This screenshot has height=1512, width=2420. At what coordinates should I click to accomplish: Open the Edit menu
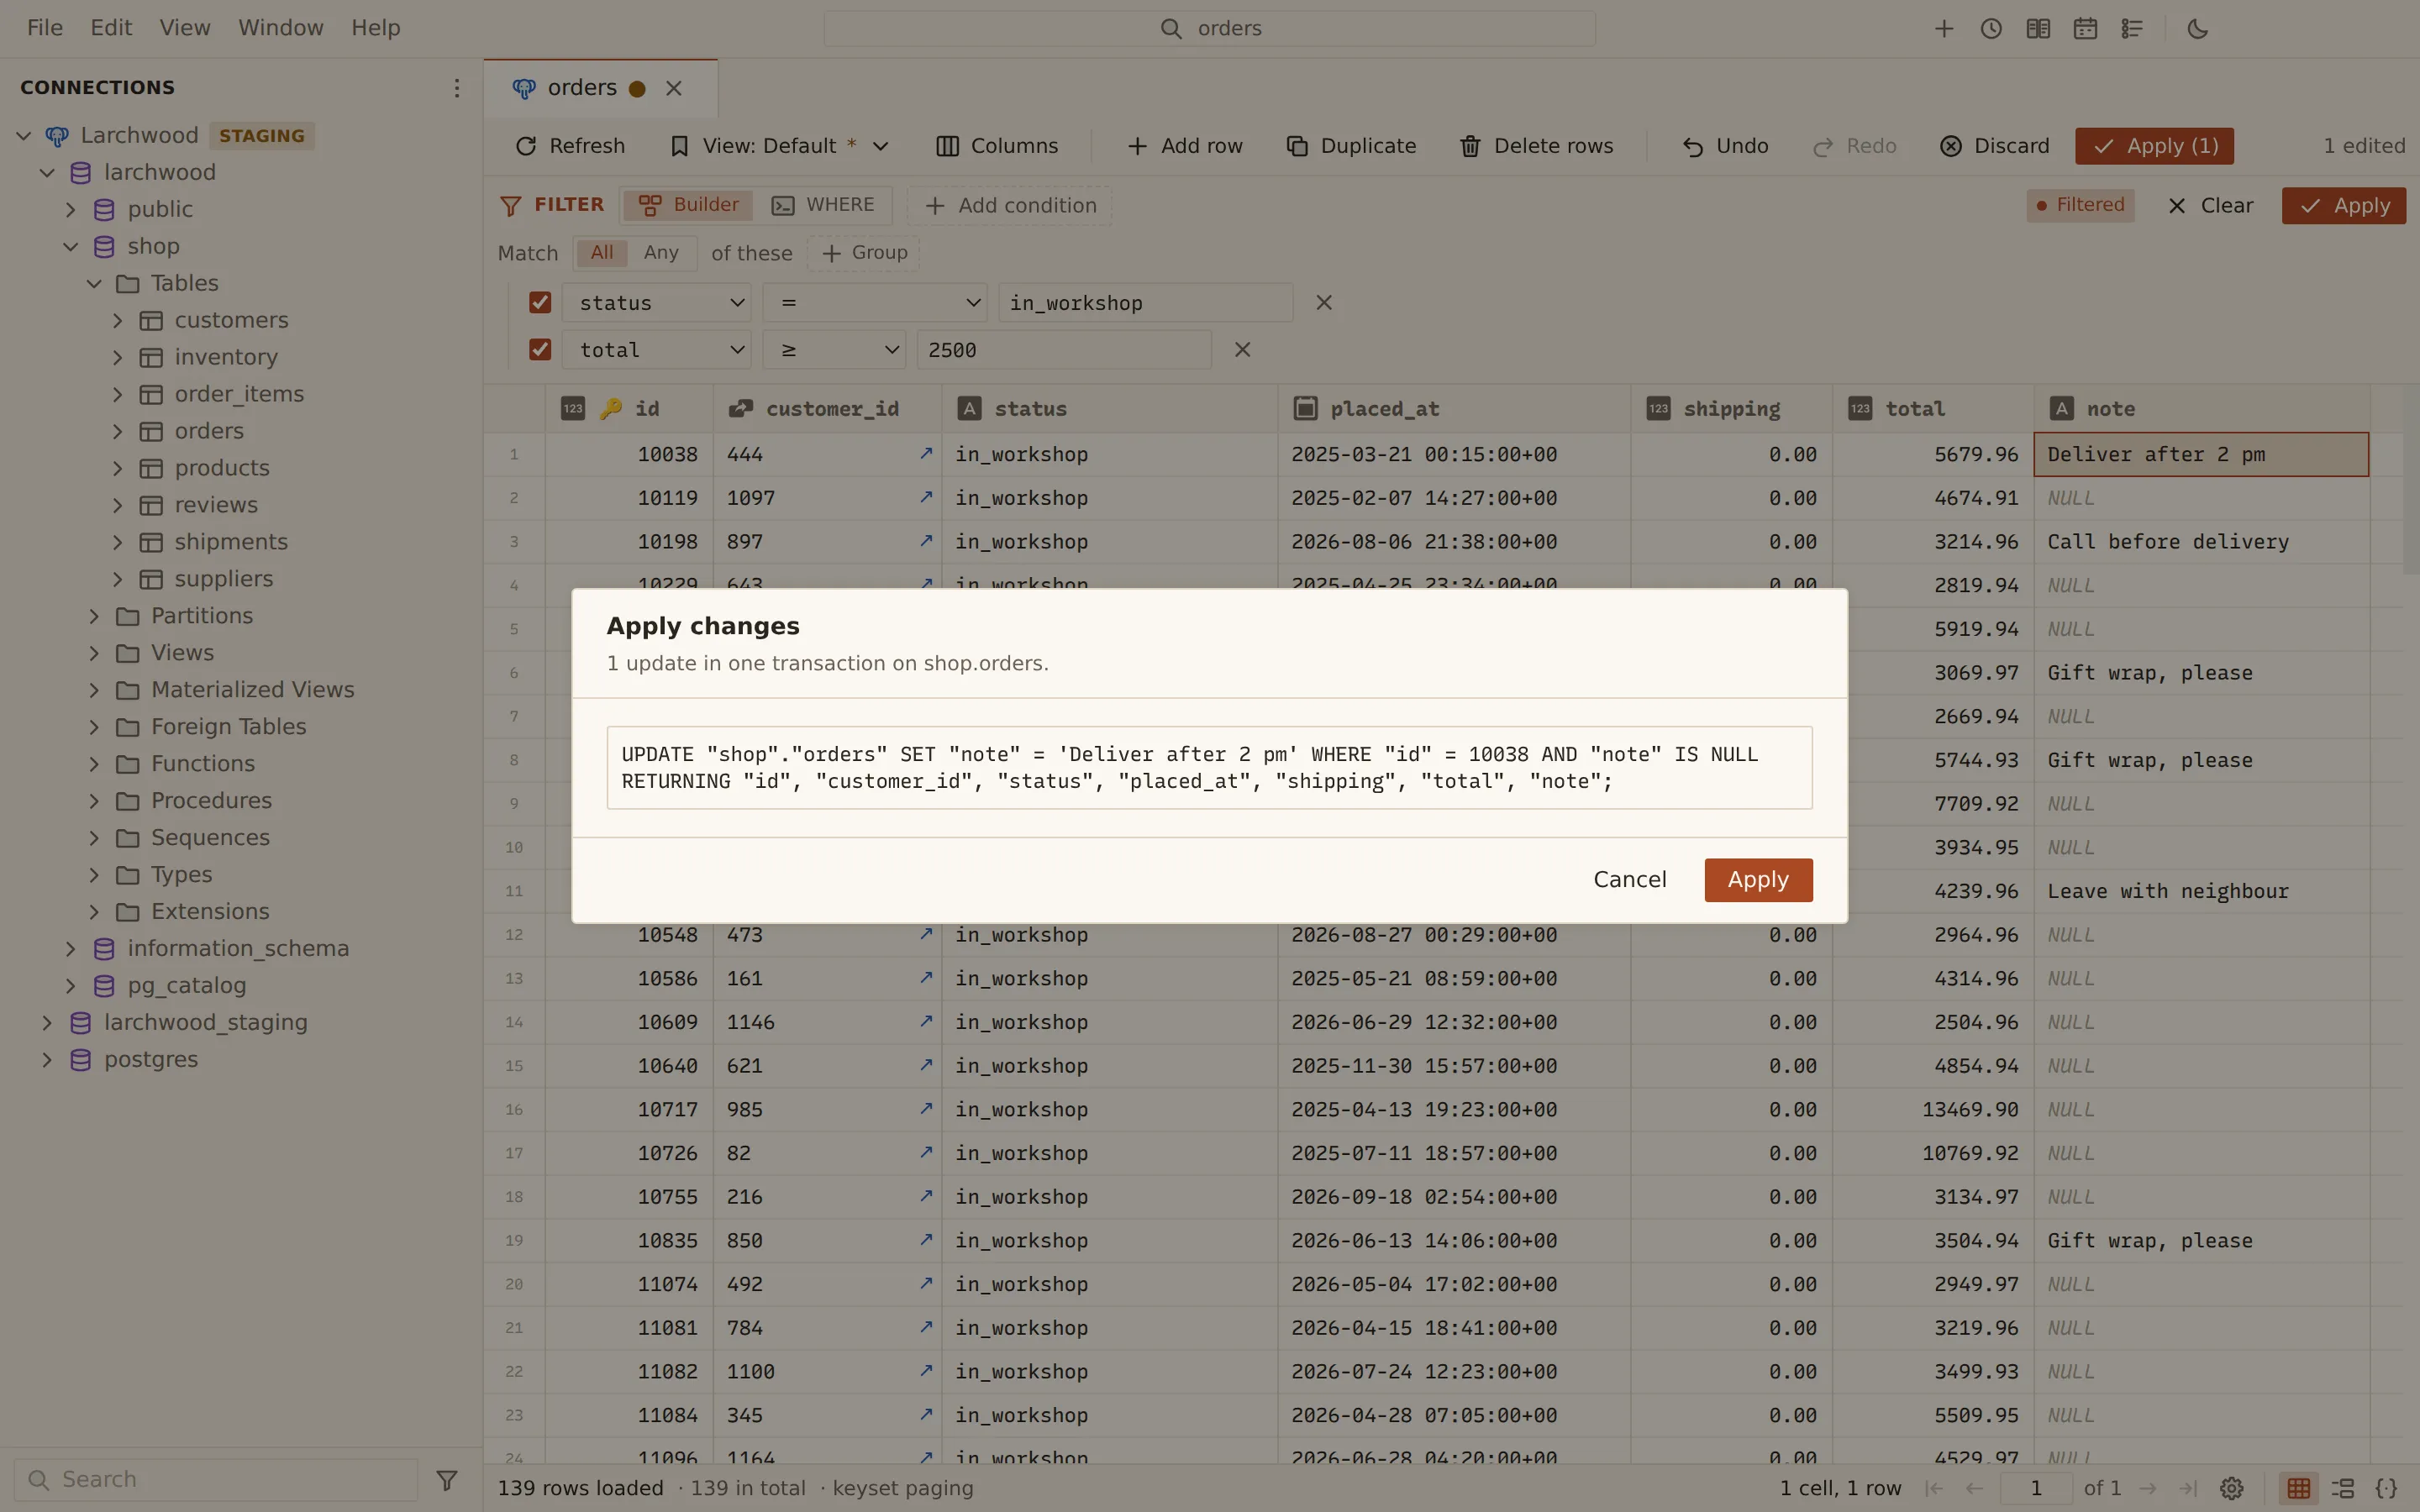click(111, 28)
